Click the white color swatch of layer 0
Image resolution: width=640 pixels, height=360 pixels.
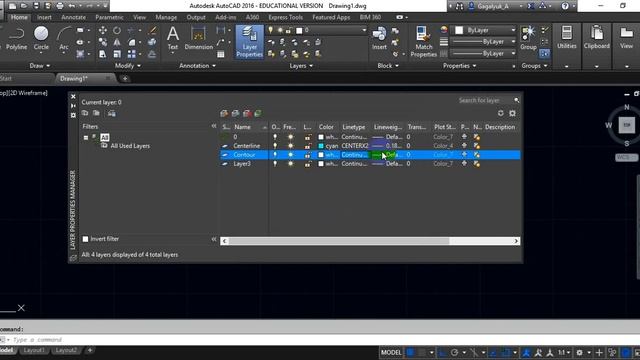point(321,137)
